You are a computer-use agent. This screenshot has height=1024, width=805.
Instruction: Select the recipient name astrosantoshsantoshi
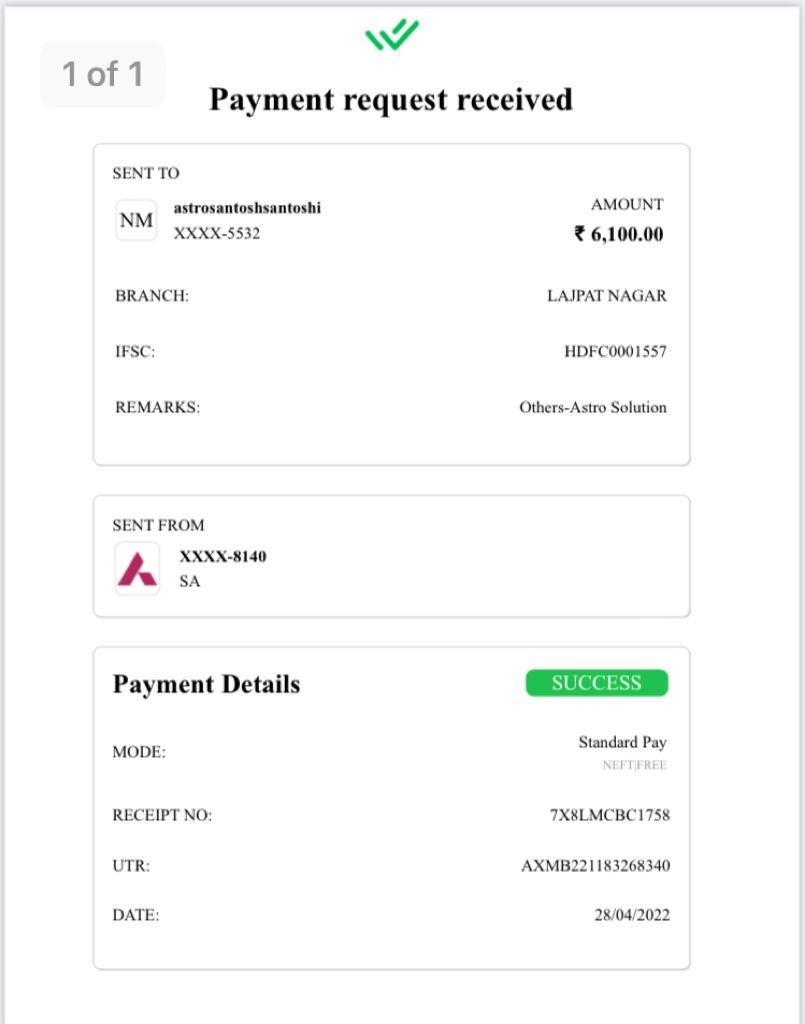click(x=247, y=208)
